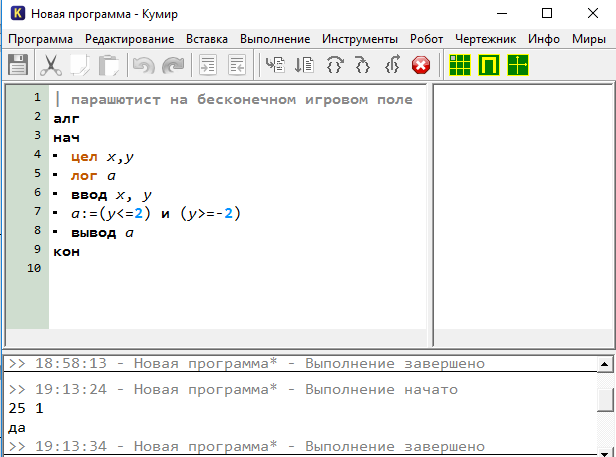Click the Redo arrow icon
Viewport: 616px width, 457px height.
click(173, 65)
